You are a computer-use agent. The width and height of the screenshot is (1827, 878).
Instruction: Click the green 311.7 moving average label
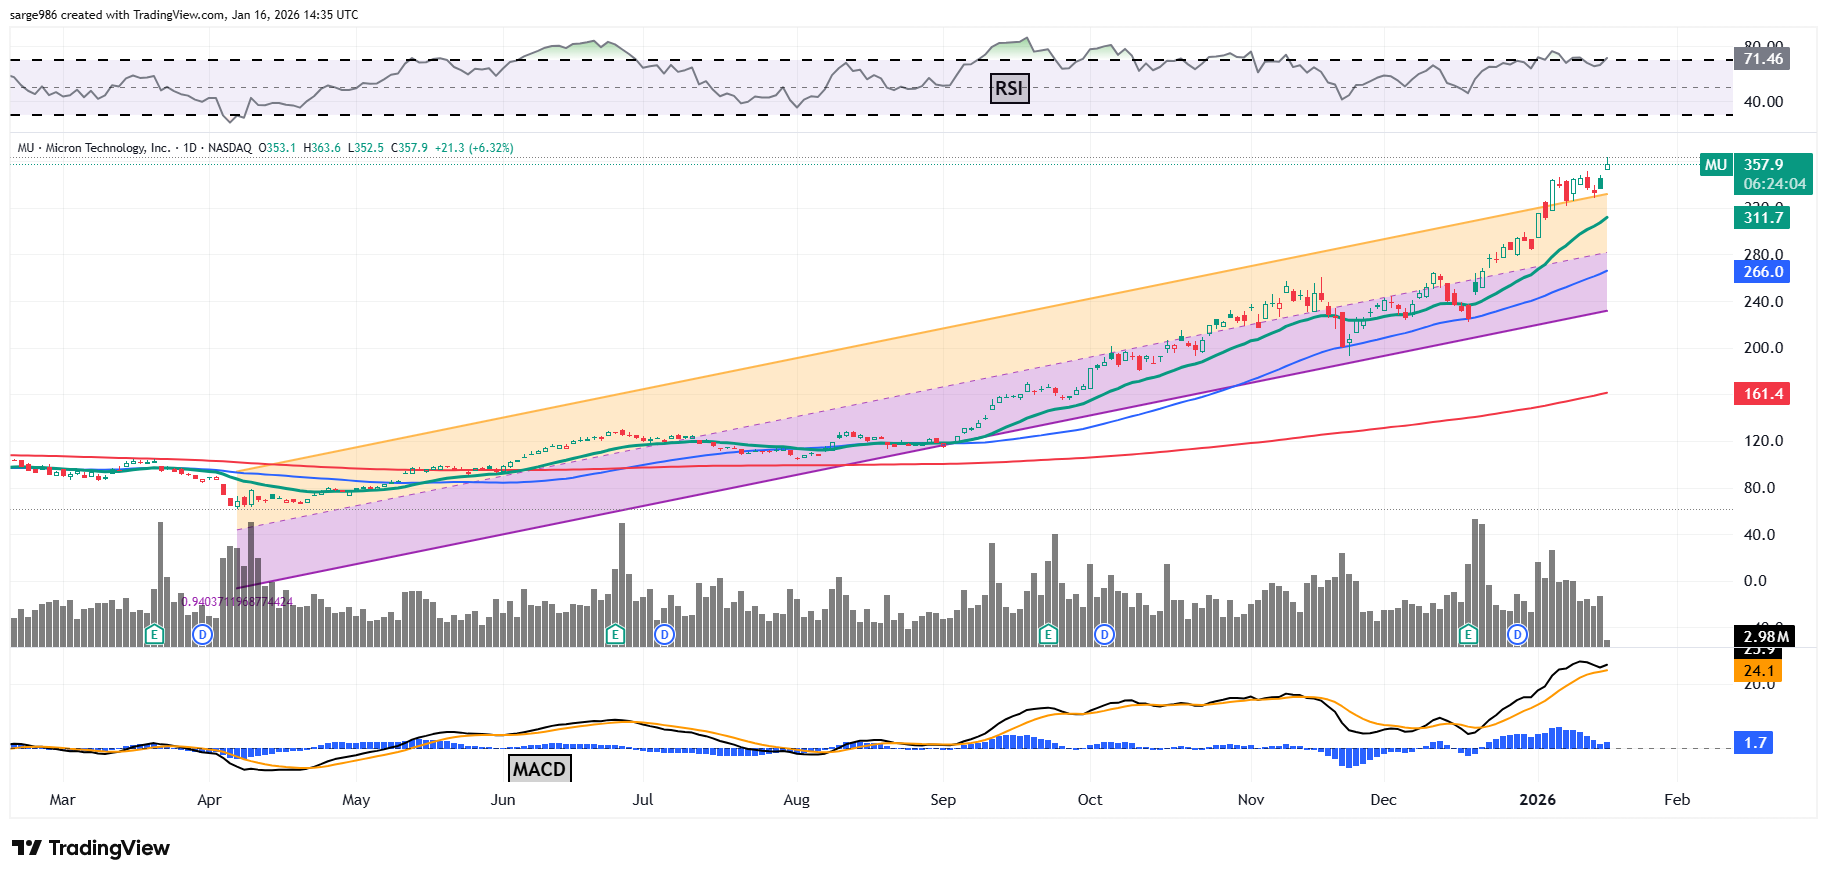(x=1762, y=218)
